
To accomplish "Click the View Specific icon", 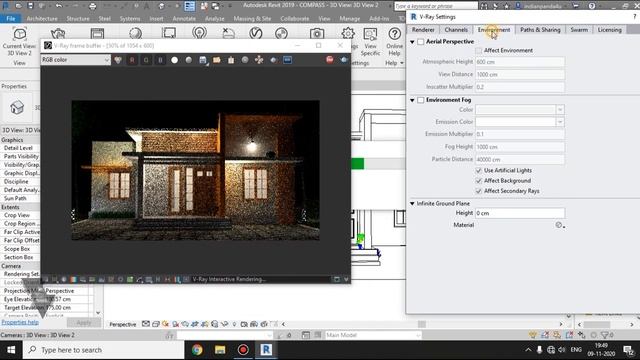I will (370, 42).
